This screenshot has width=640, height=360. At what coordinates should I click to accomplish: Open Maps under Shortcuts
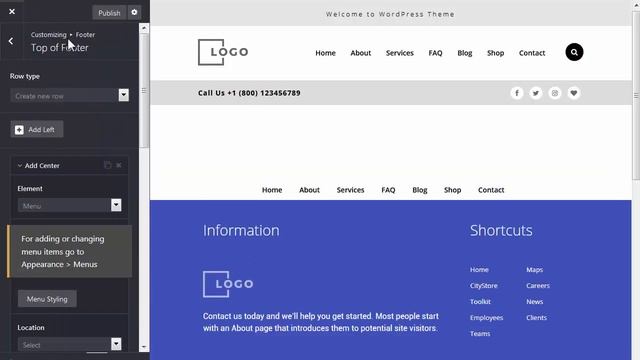tap(534, 270)
